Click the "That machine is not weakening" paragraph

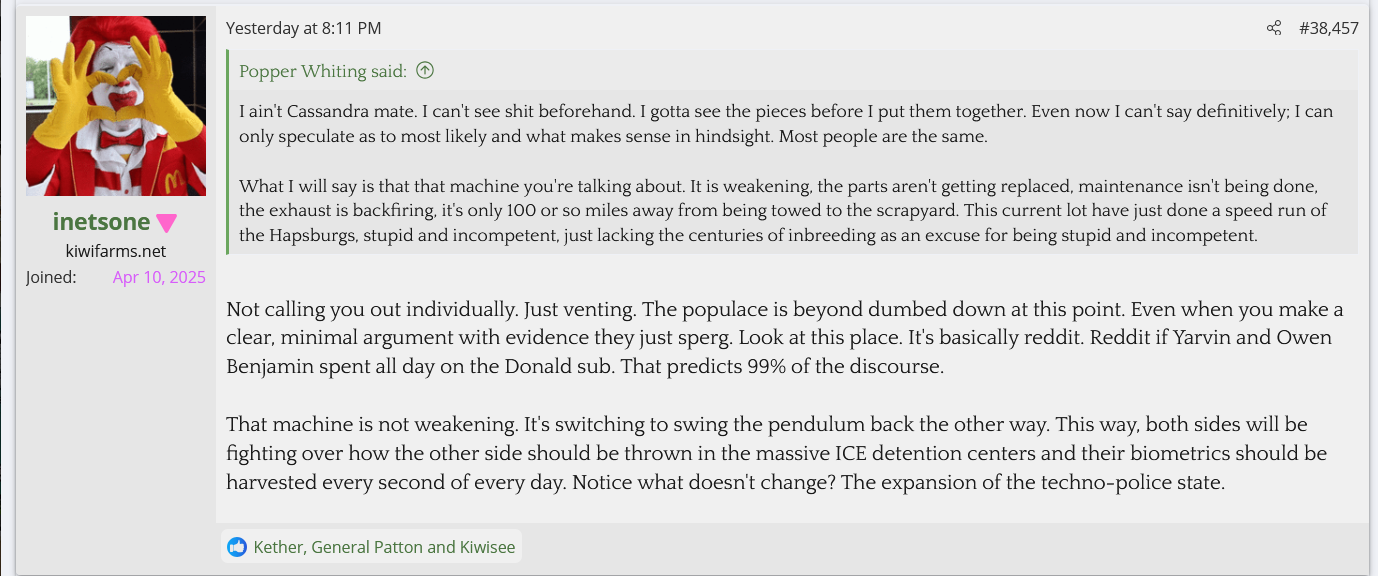click(x=776, y=453)
